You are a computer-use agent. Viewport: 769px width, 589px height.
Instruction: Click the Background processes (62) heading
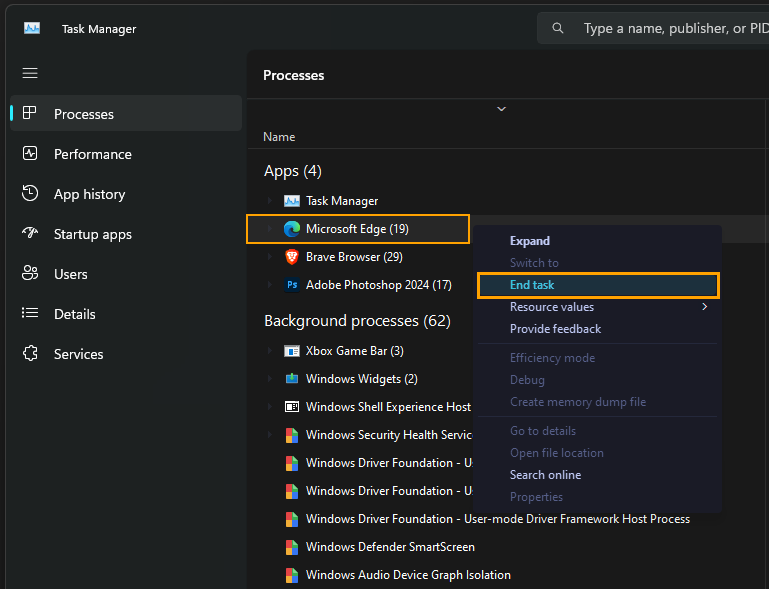tap(357, 321)
